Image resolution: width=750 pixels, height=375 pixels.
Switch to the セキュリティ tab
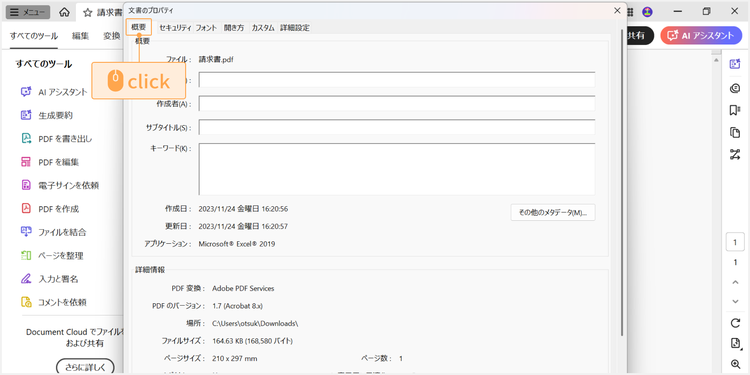(x=175, y=28)
